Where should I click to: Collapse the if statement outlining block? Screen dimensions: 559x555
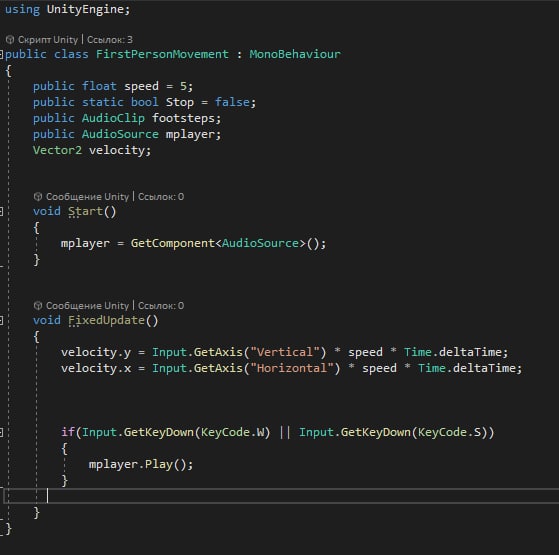pyautogui.click(x=1, y=432)
